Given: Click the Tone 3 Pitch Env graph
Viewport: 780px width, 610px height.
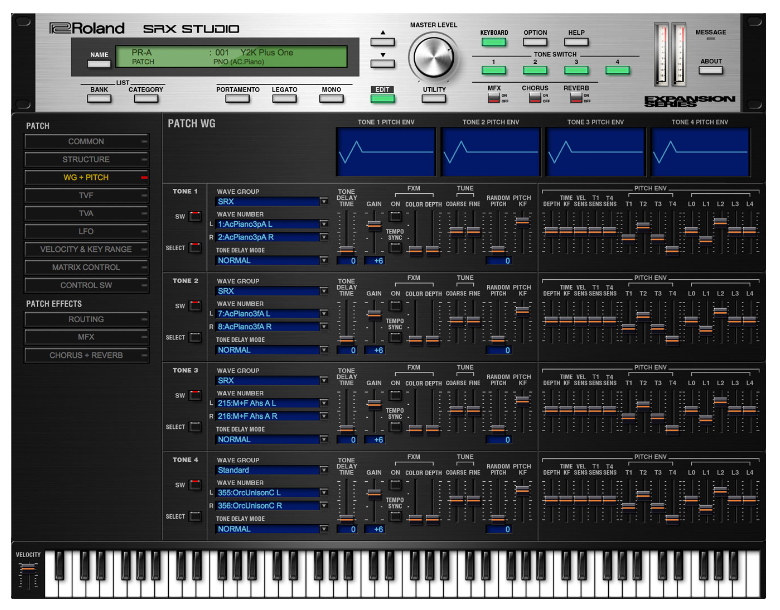Looking at the screenshot, I should (595, 152).
